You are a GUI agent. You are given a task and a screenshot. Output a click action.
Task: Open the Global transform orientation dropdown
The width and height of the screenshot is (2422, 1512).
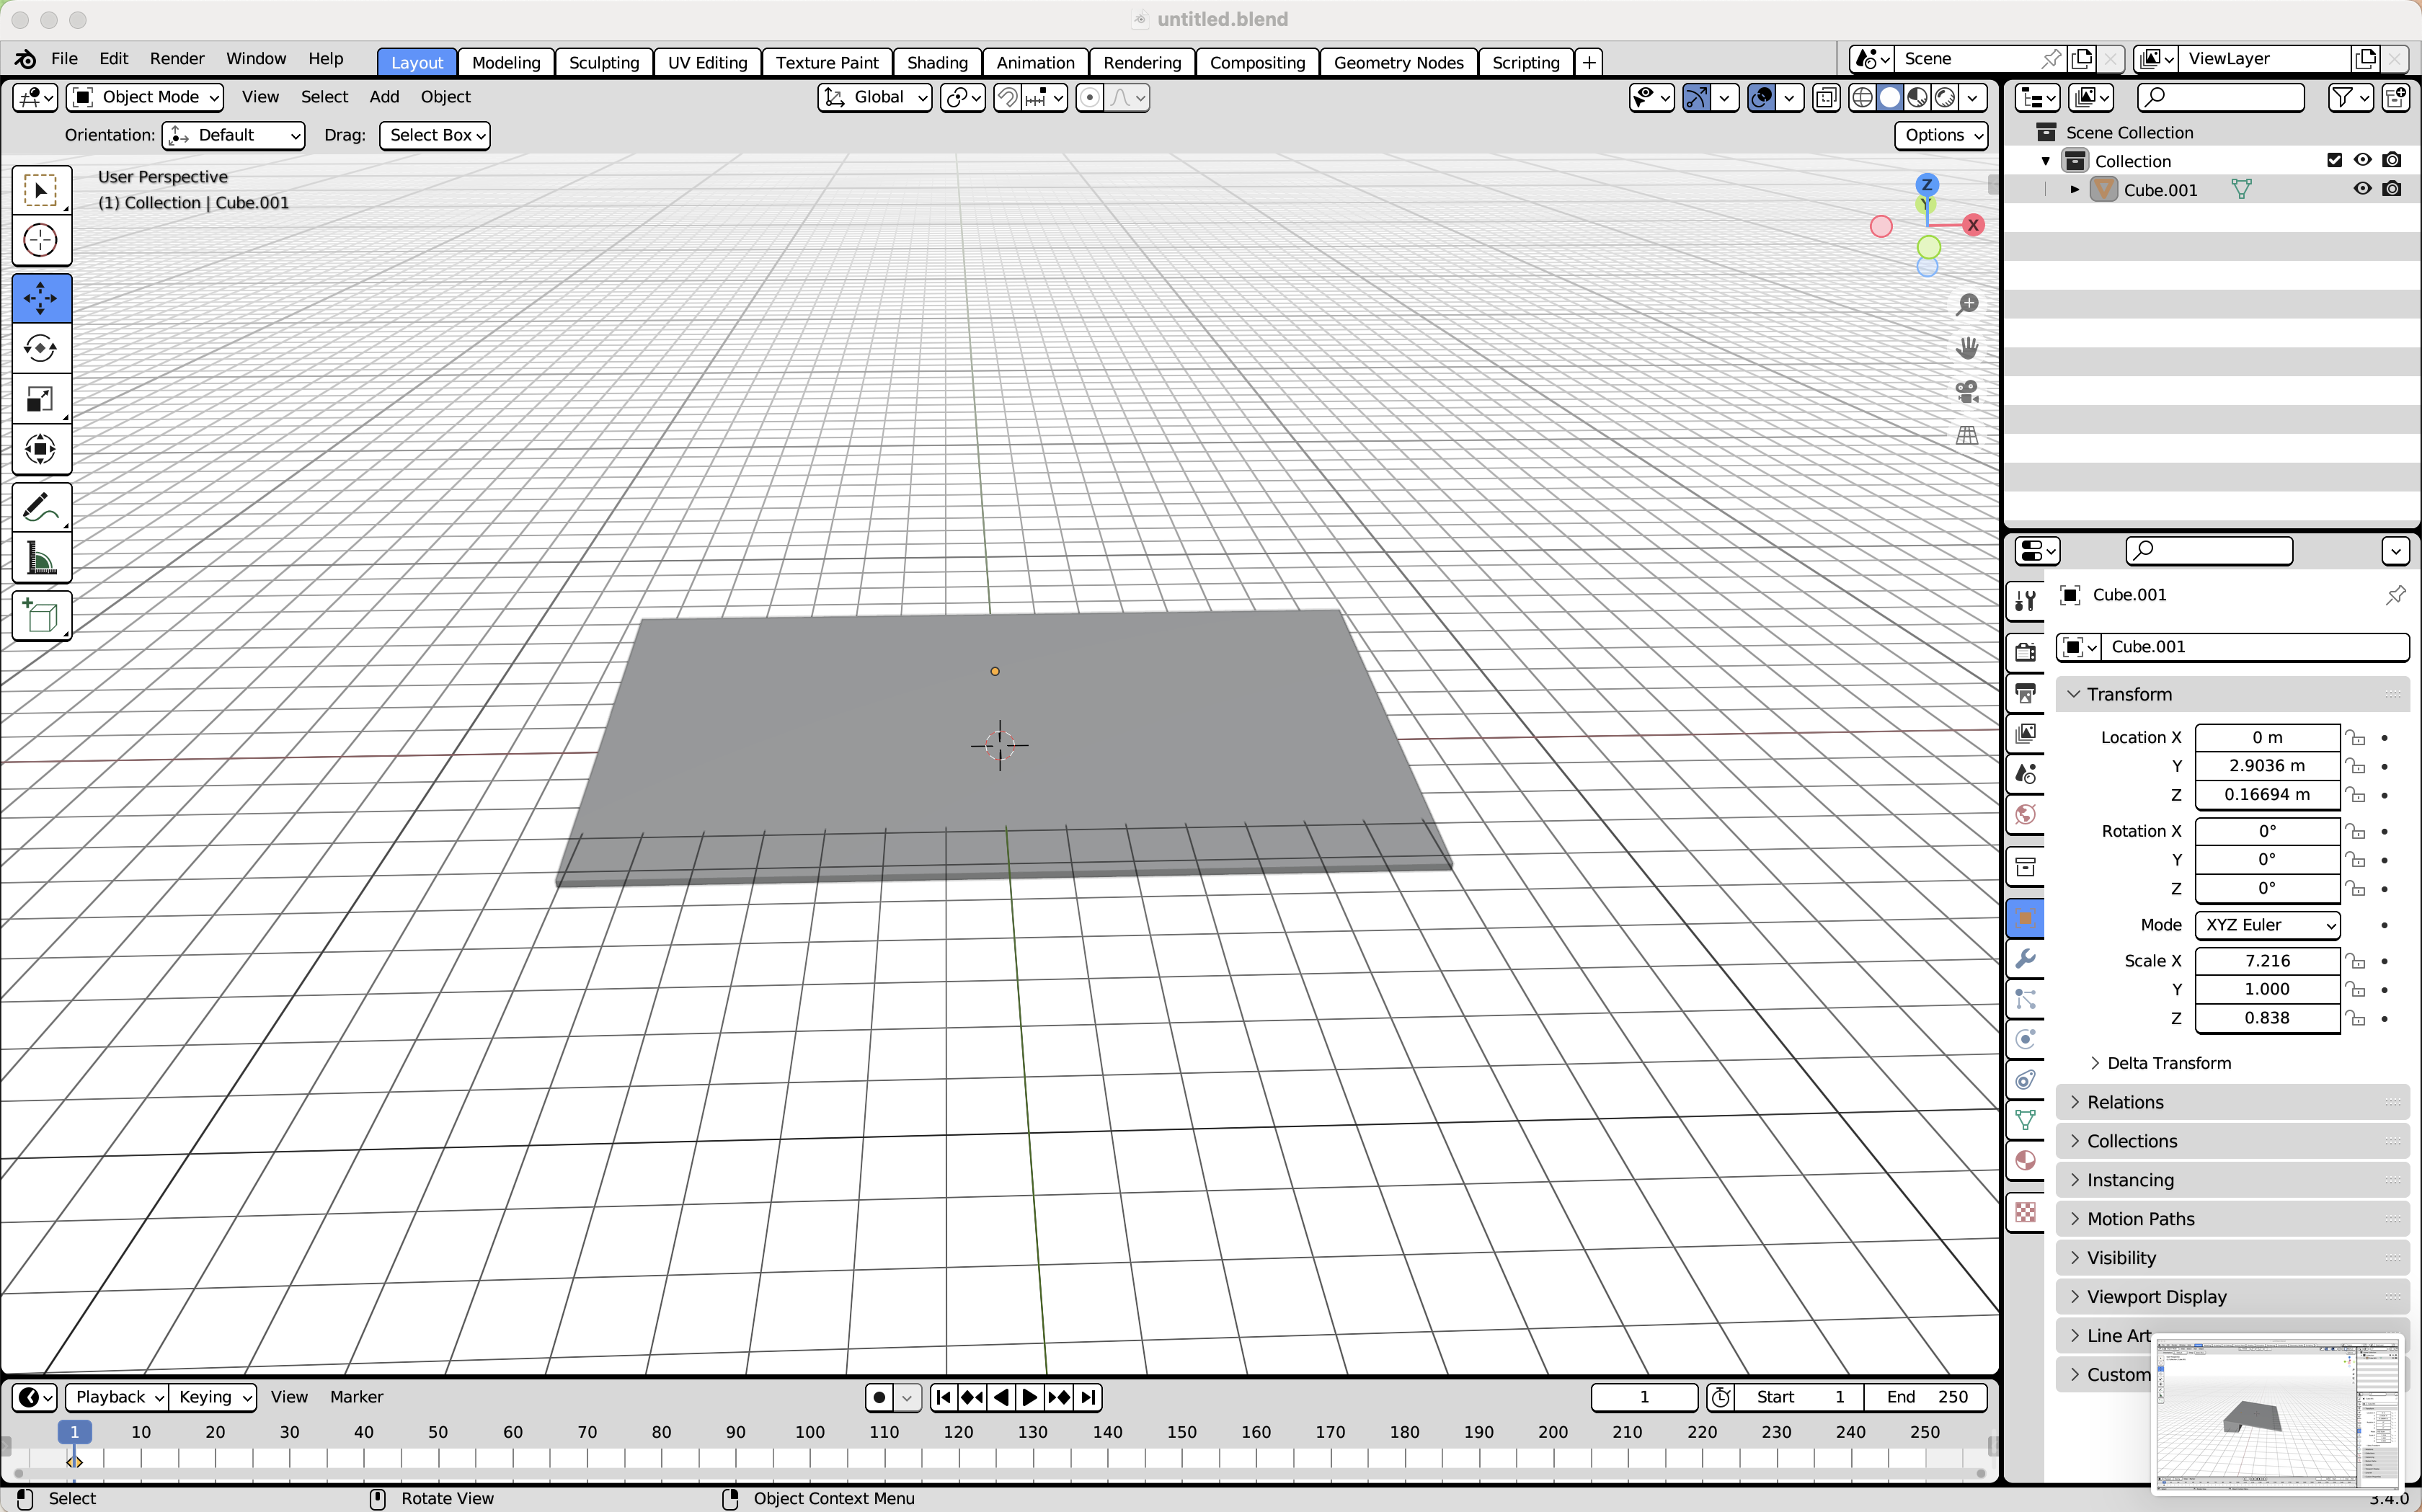(x=875, y=97)
